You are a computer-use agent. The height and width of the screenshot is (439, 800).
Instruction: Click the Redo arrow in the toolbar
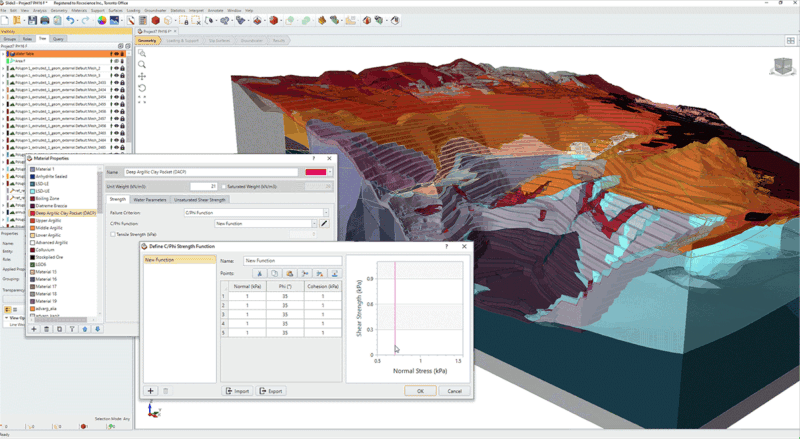(x=85, y=20)
